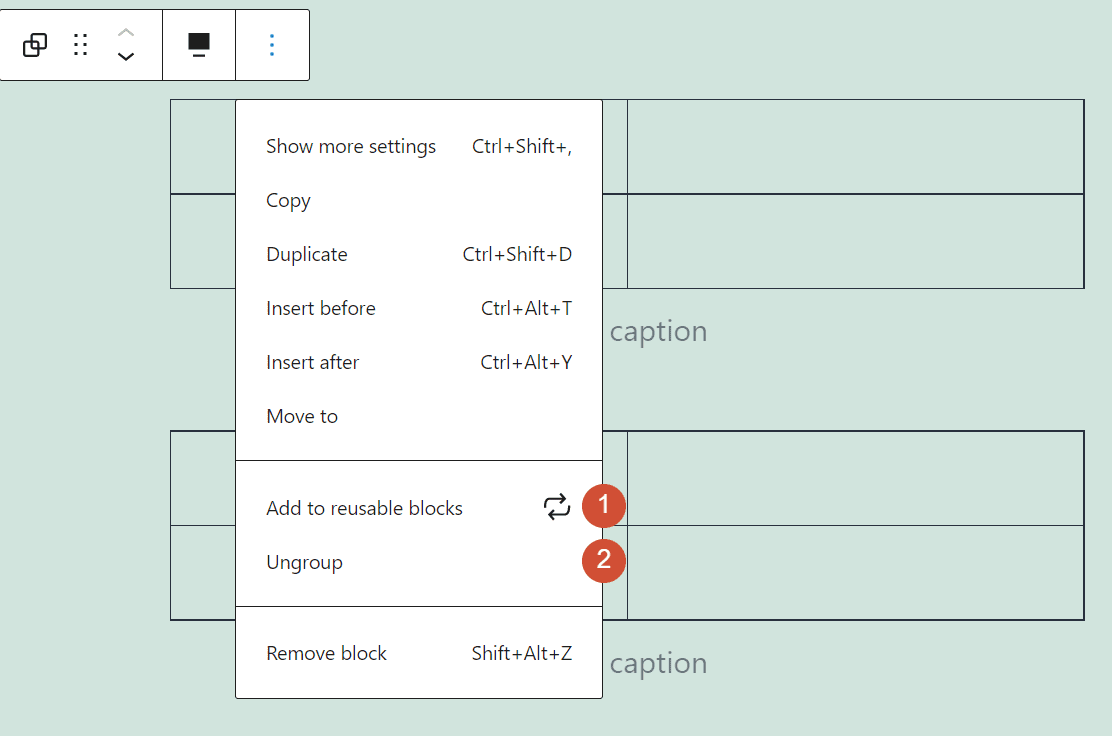Choose Insert after from the menu

tap(312, 362)
